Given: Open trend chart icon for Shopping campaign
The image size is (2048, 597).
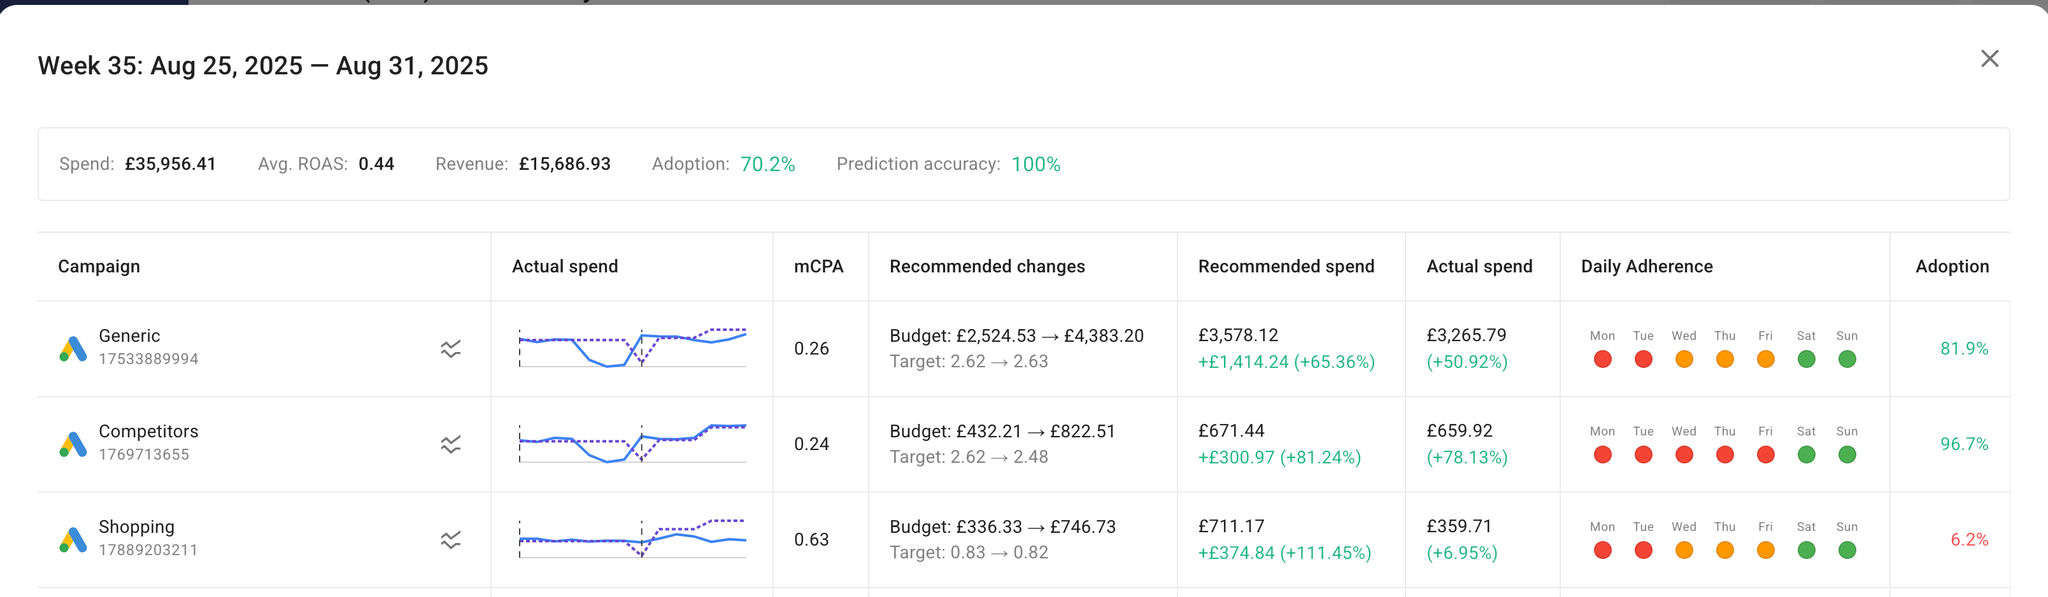Looking at the screenshot, I should 451,540.
